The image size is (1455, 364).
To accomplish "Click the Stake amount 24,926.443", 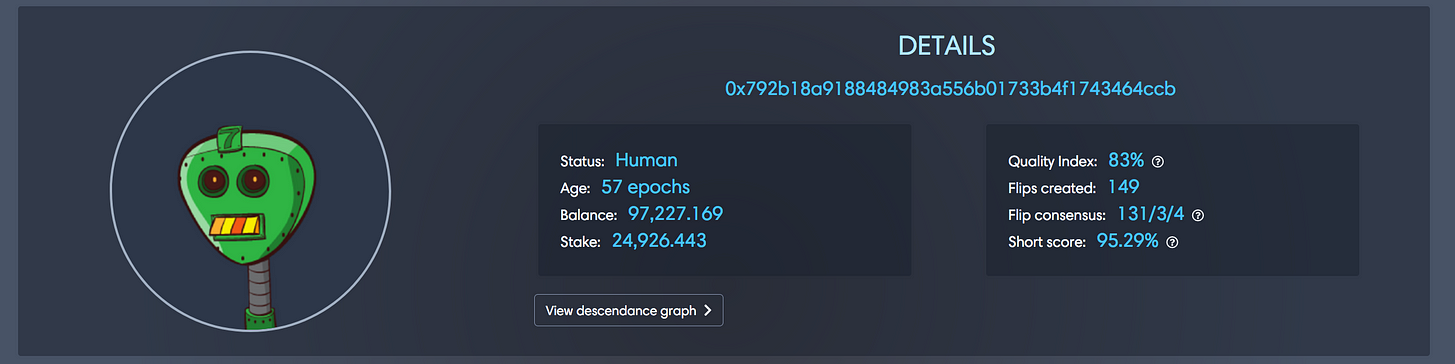I will point(656,241).
